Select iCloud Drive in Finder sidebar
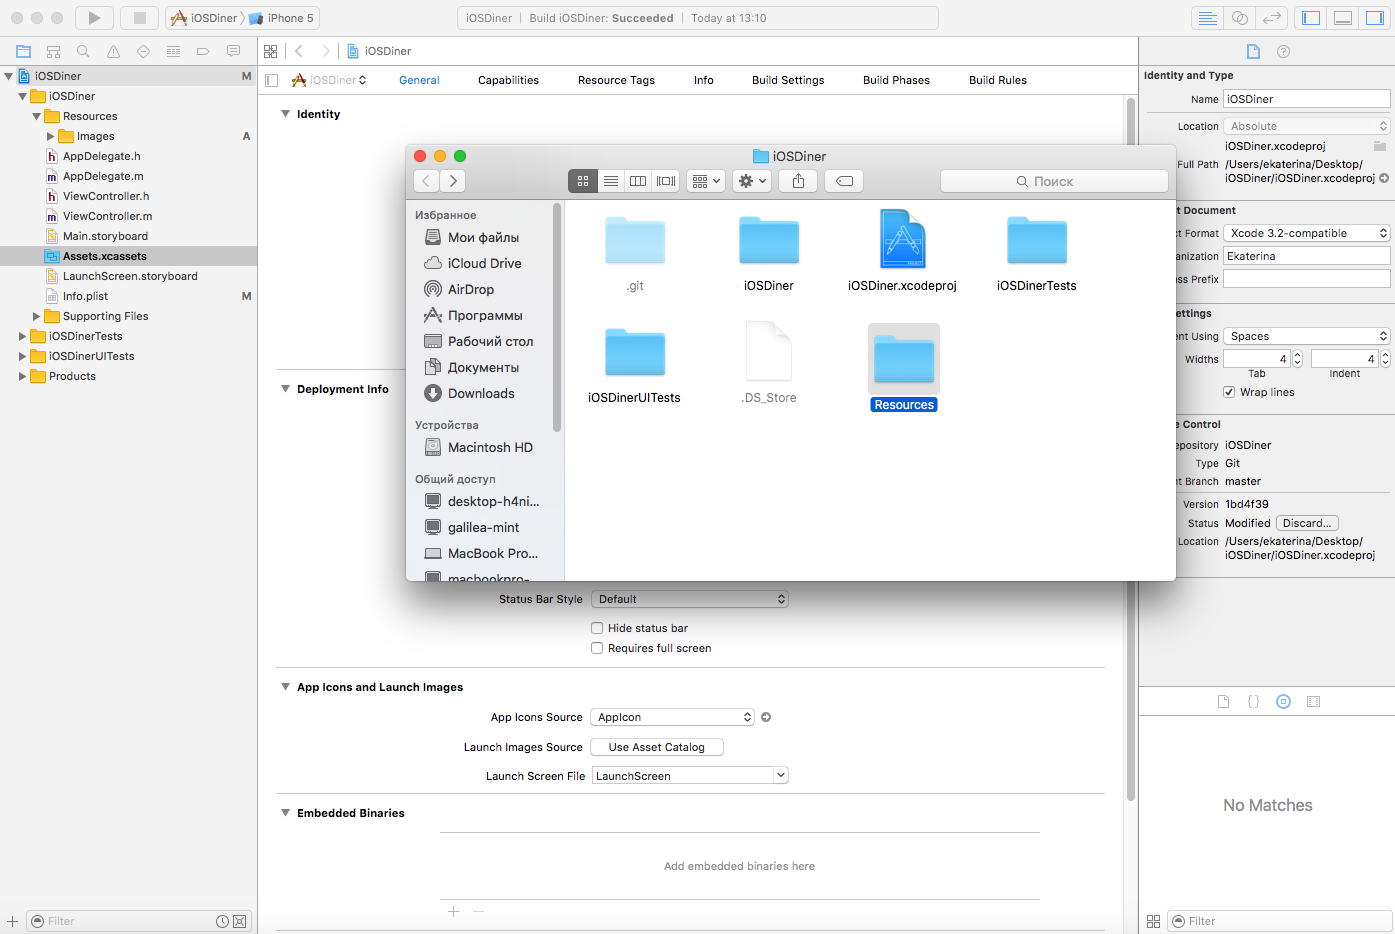 point(484,263)
